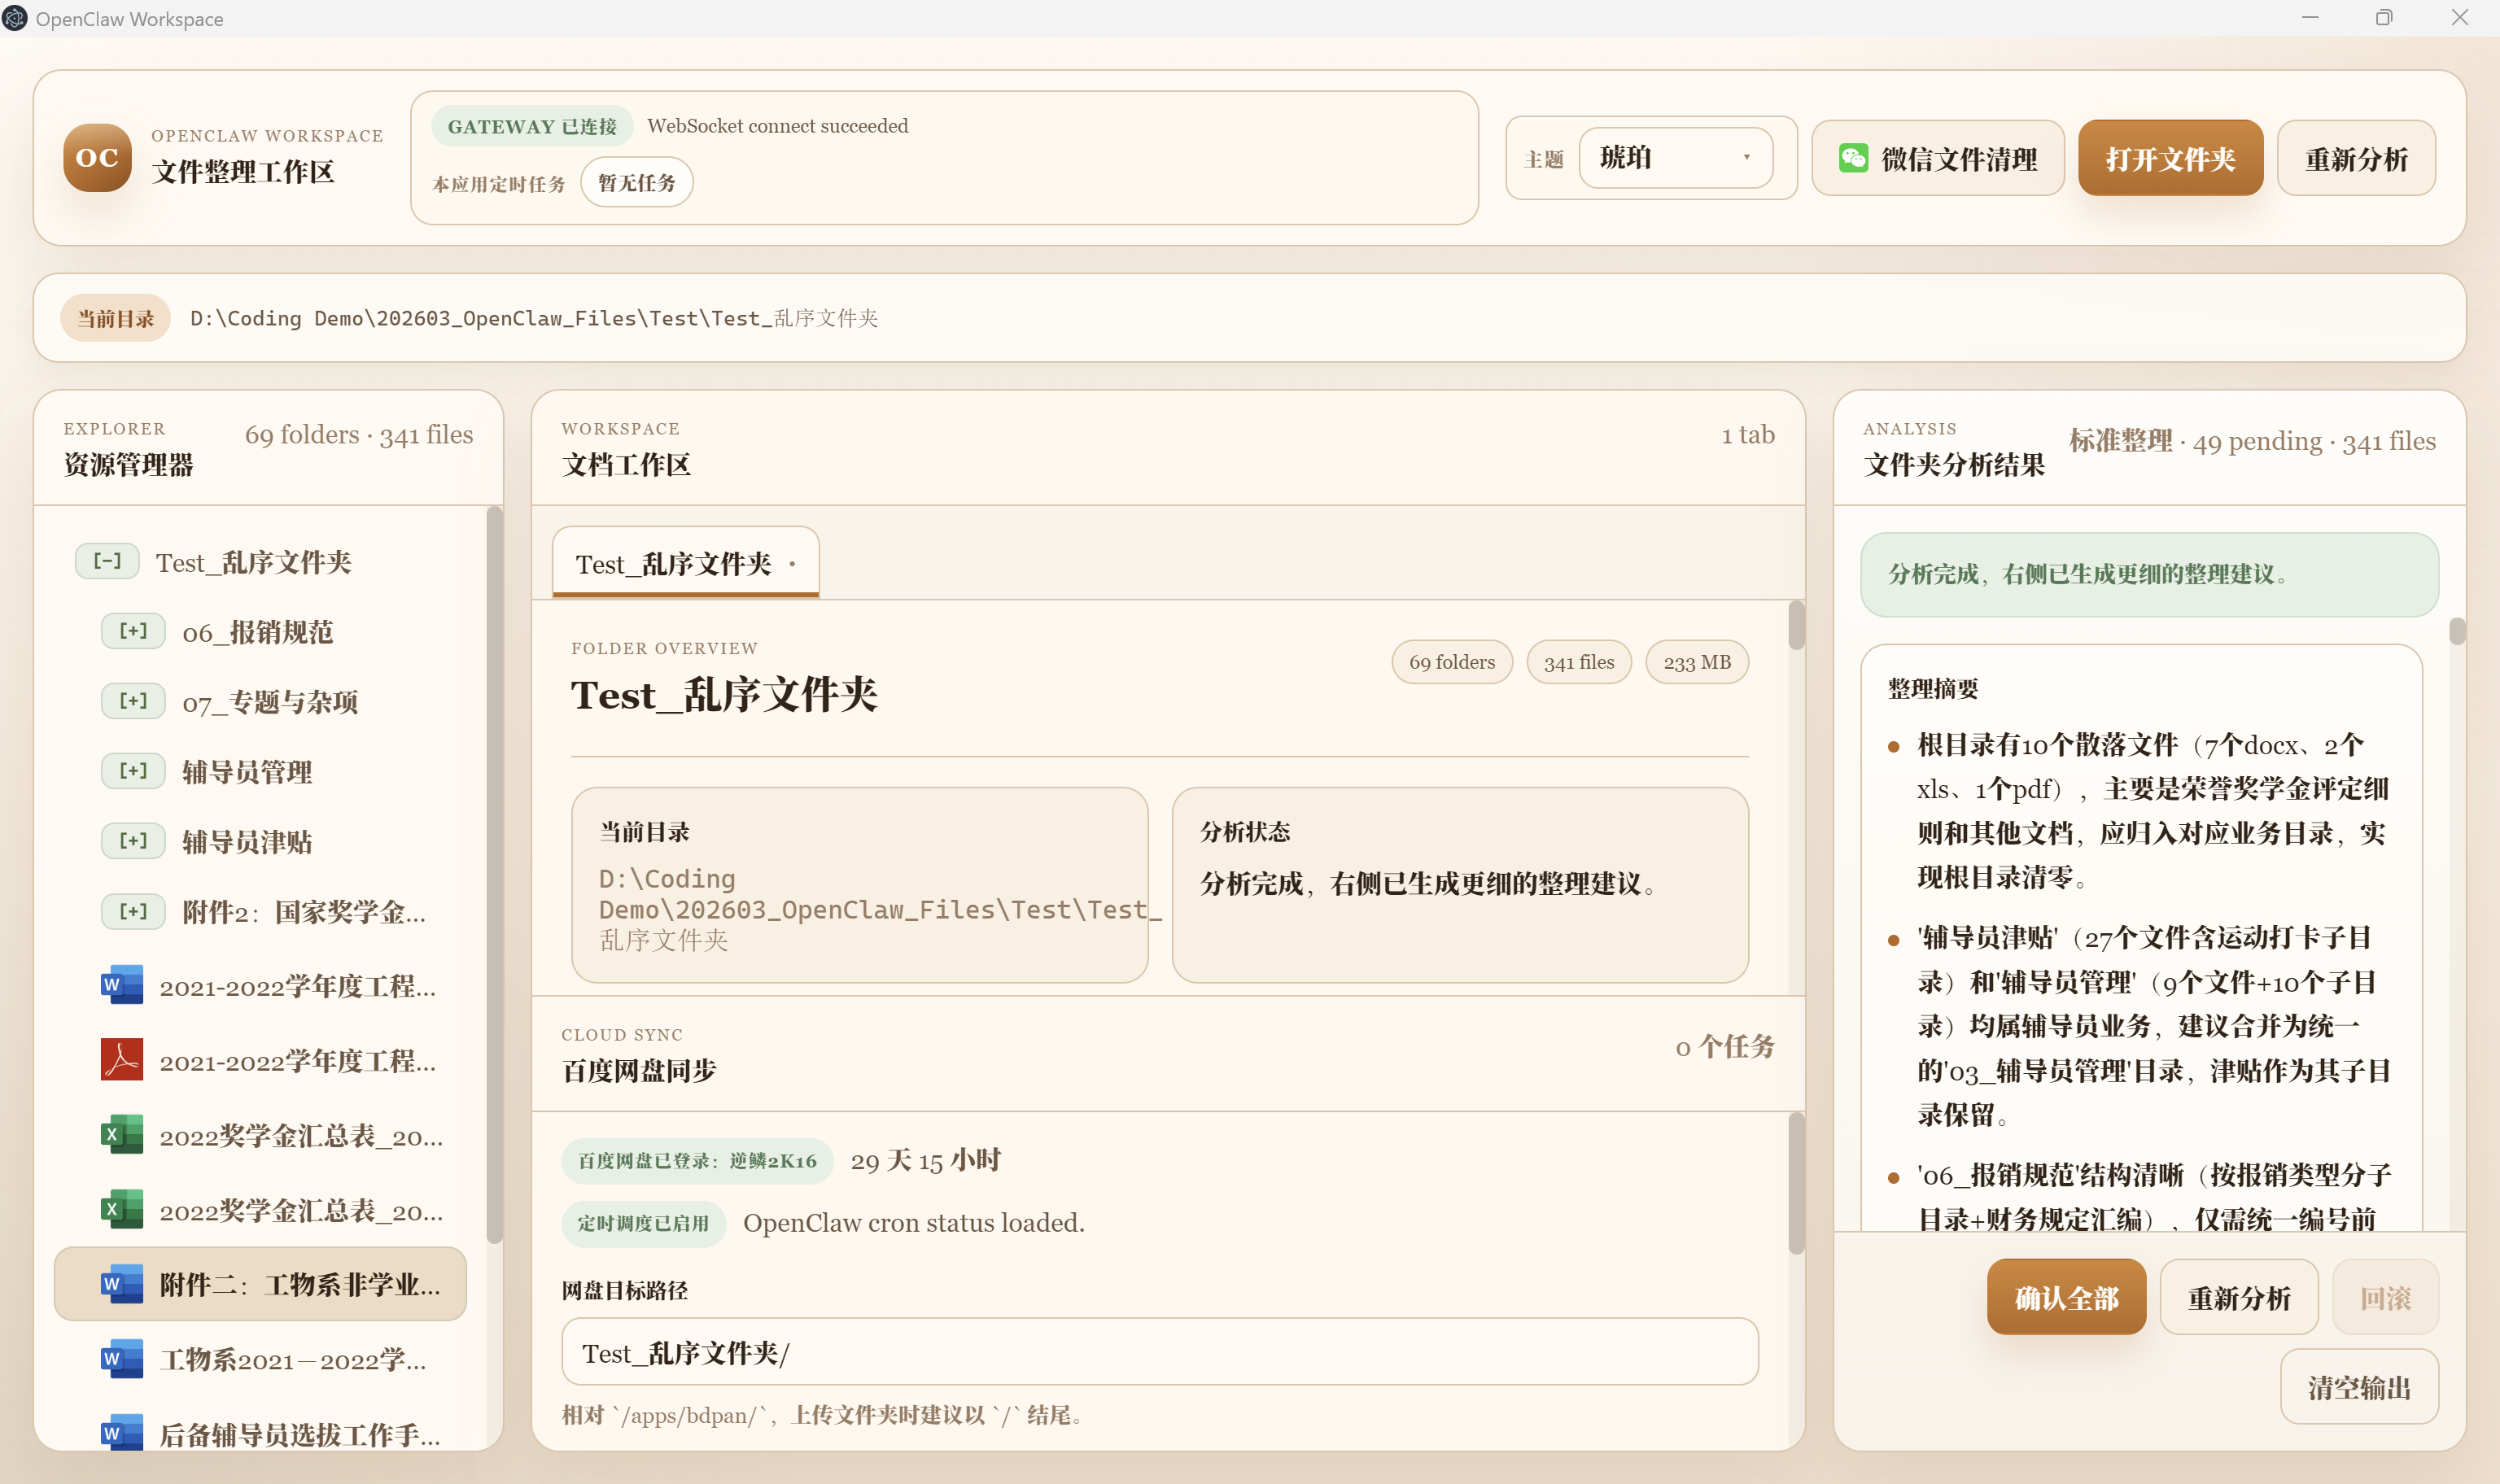Click the 清空输出 button

point(2358,1387)
